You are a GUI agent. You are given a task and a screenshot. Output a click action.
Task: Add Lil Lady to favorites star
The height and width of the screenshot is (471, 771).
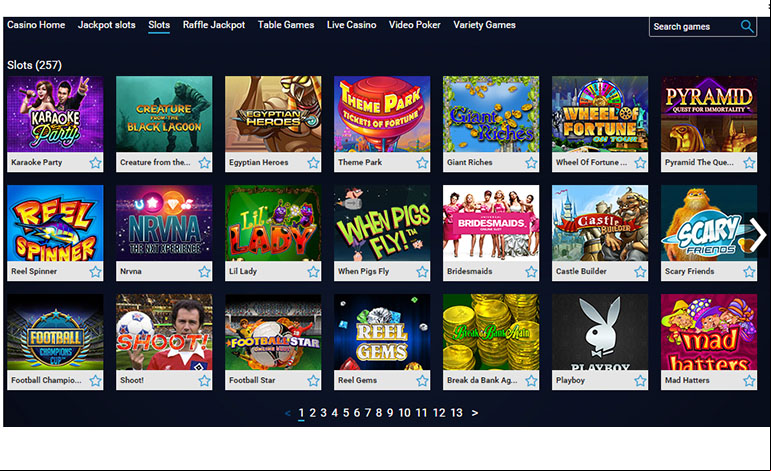[x=313, y=272]
